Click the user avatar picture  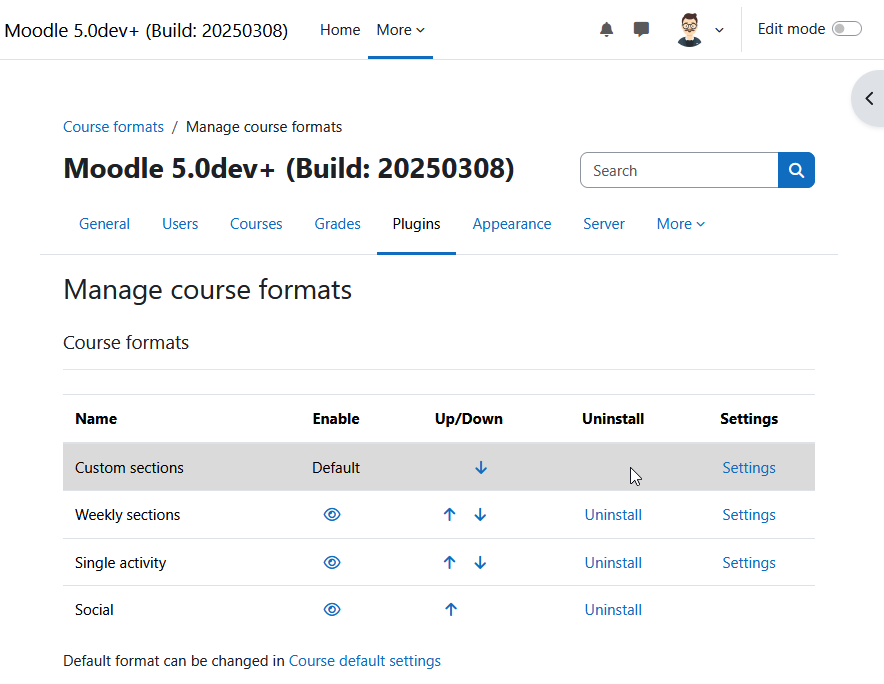pyautogui.click(x=689, y=29)
